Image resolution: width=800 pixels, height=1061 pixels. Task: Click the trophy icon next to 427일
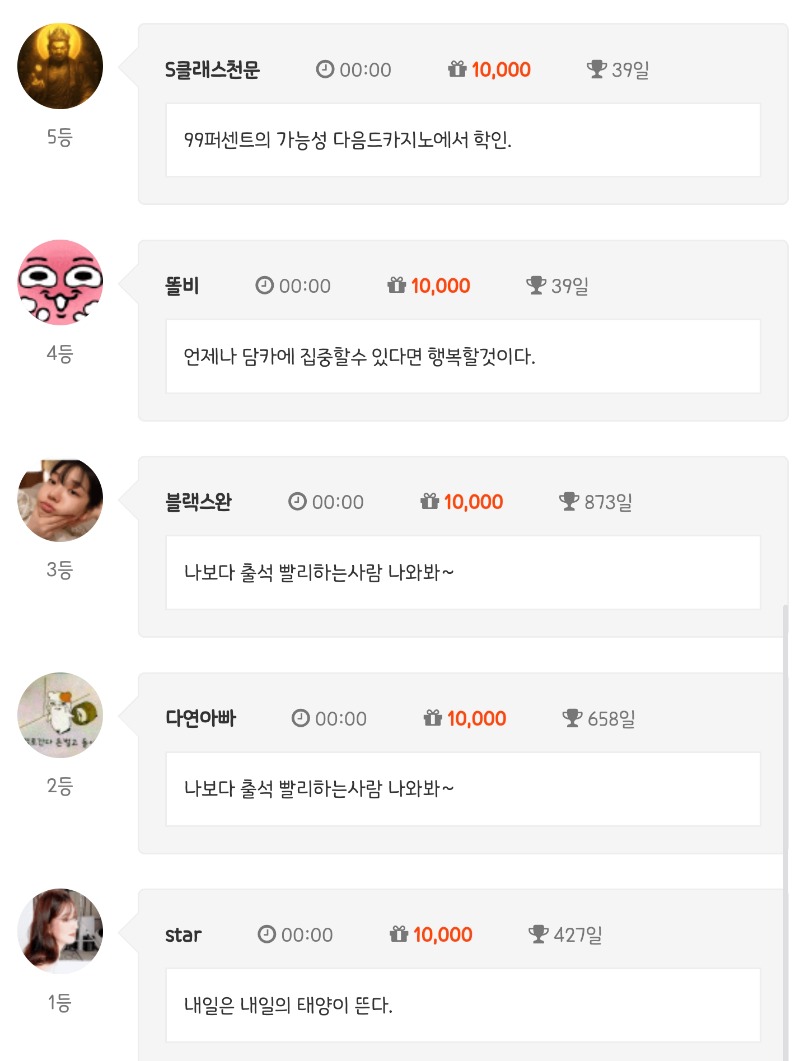click(x=538, y=935)
